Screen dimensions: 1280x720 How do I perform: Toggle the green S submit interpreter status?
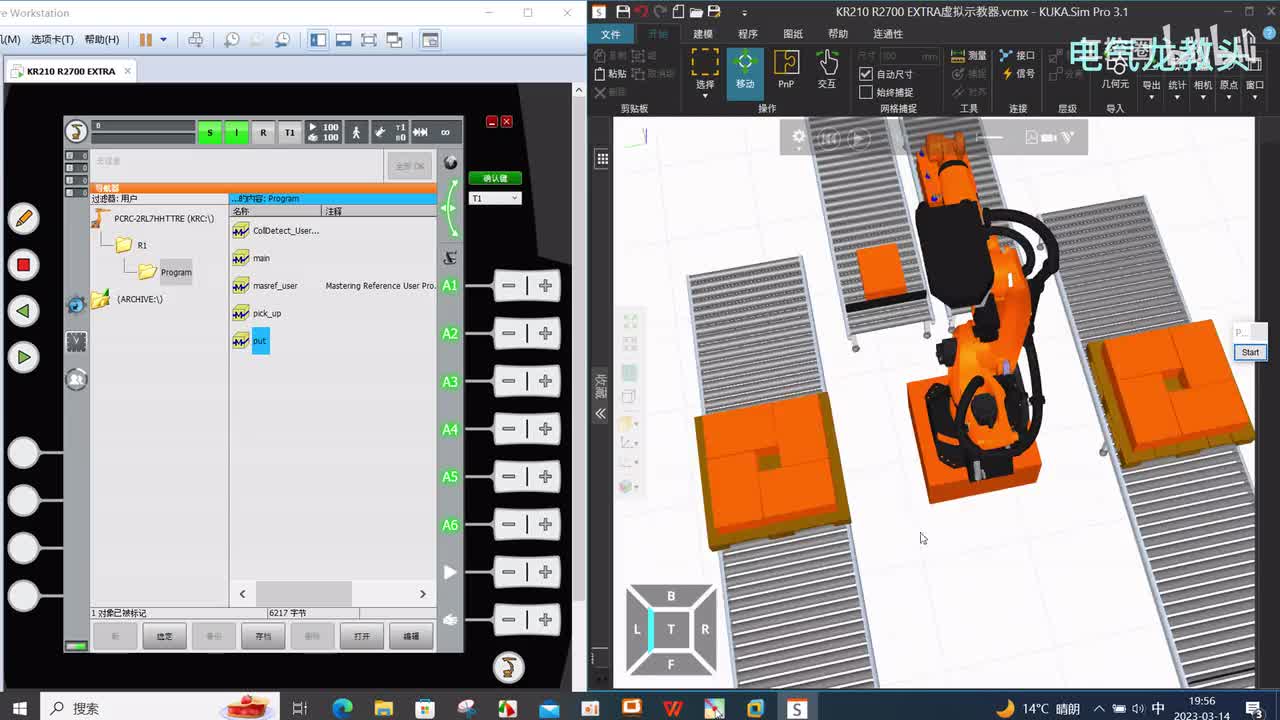click(x=209, y=132)
